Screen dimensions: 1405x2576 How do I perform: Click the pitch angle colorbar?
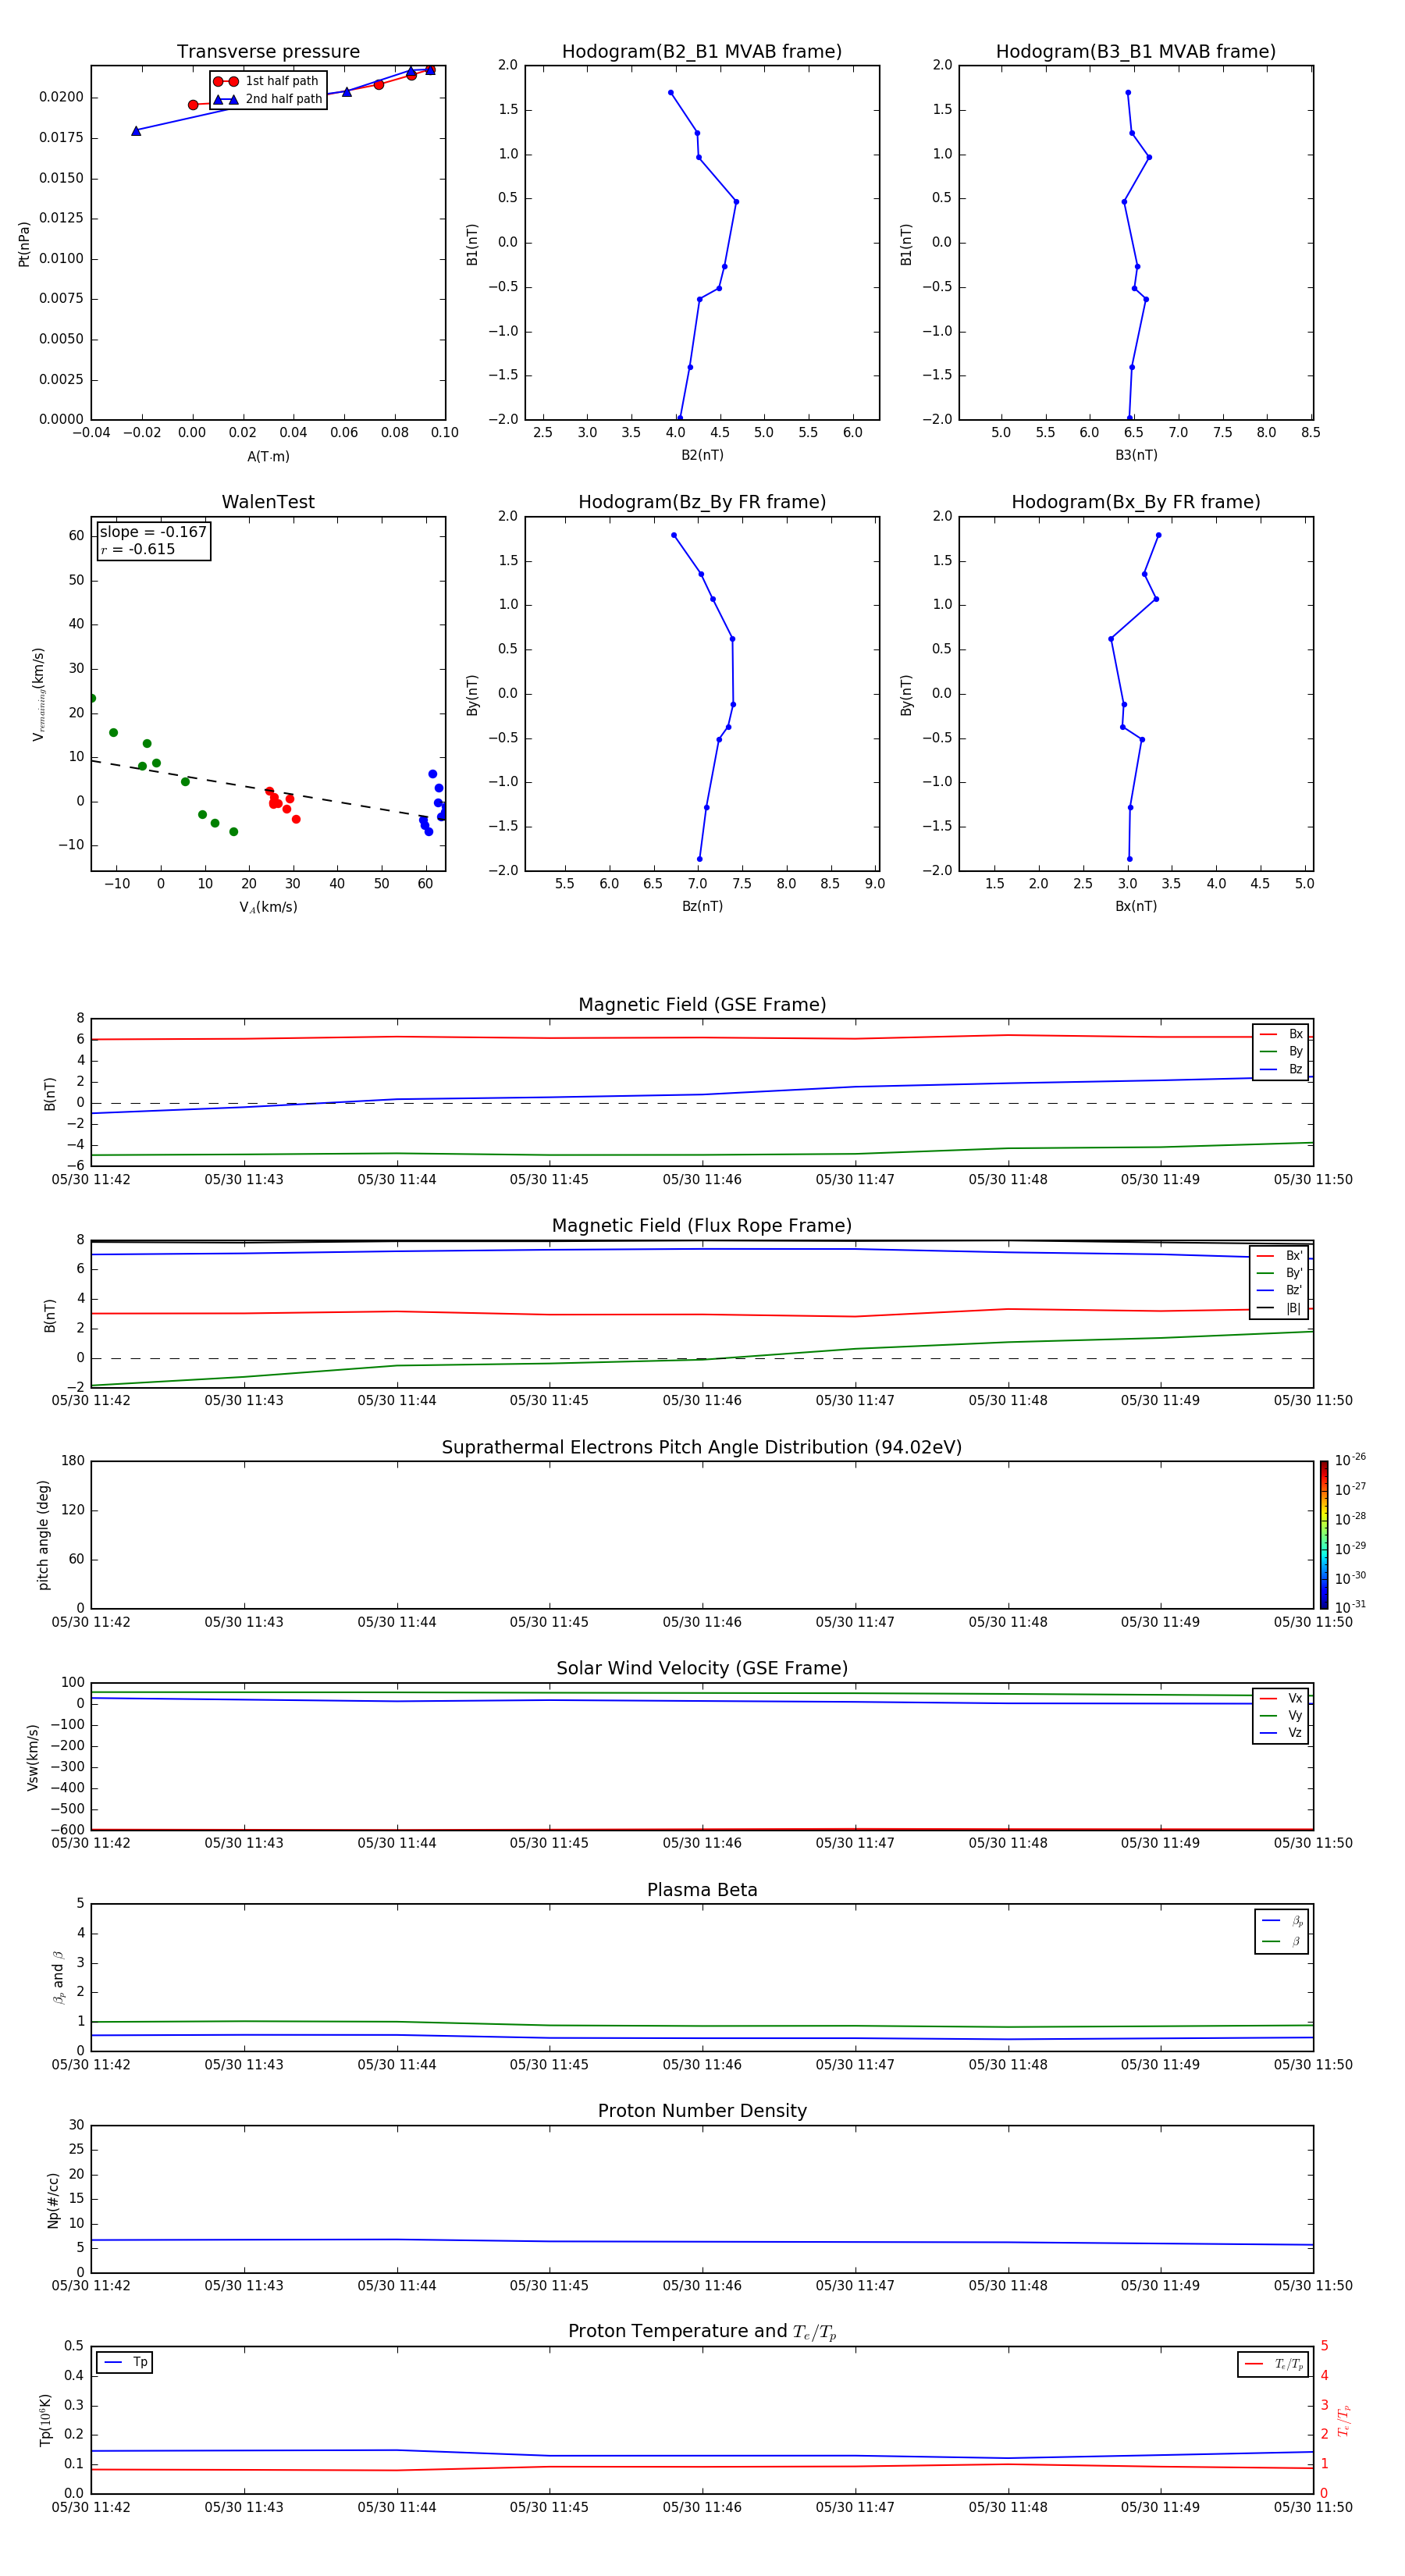1324,1535
